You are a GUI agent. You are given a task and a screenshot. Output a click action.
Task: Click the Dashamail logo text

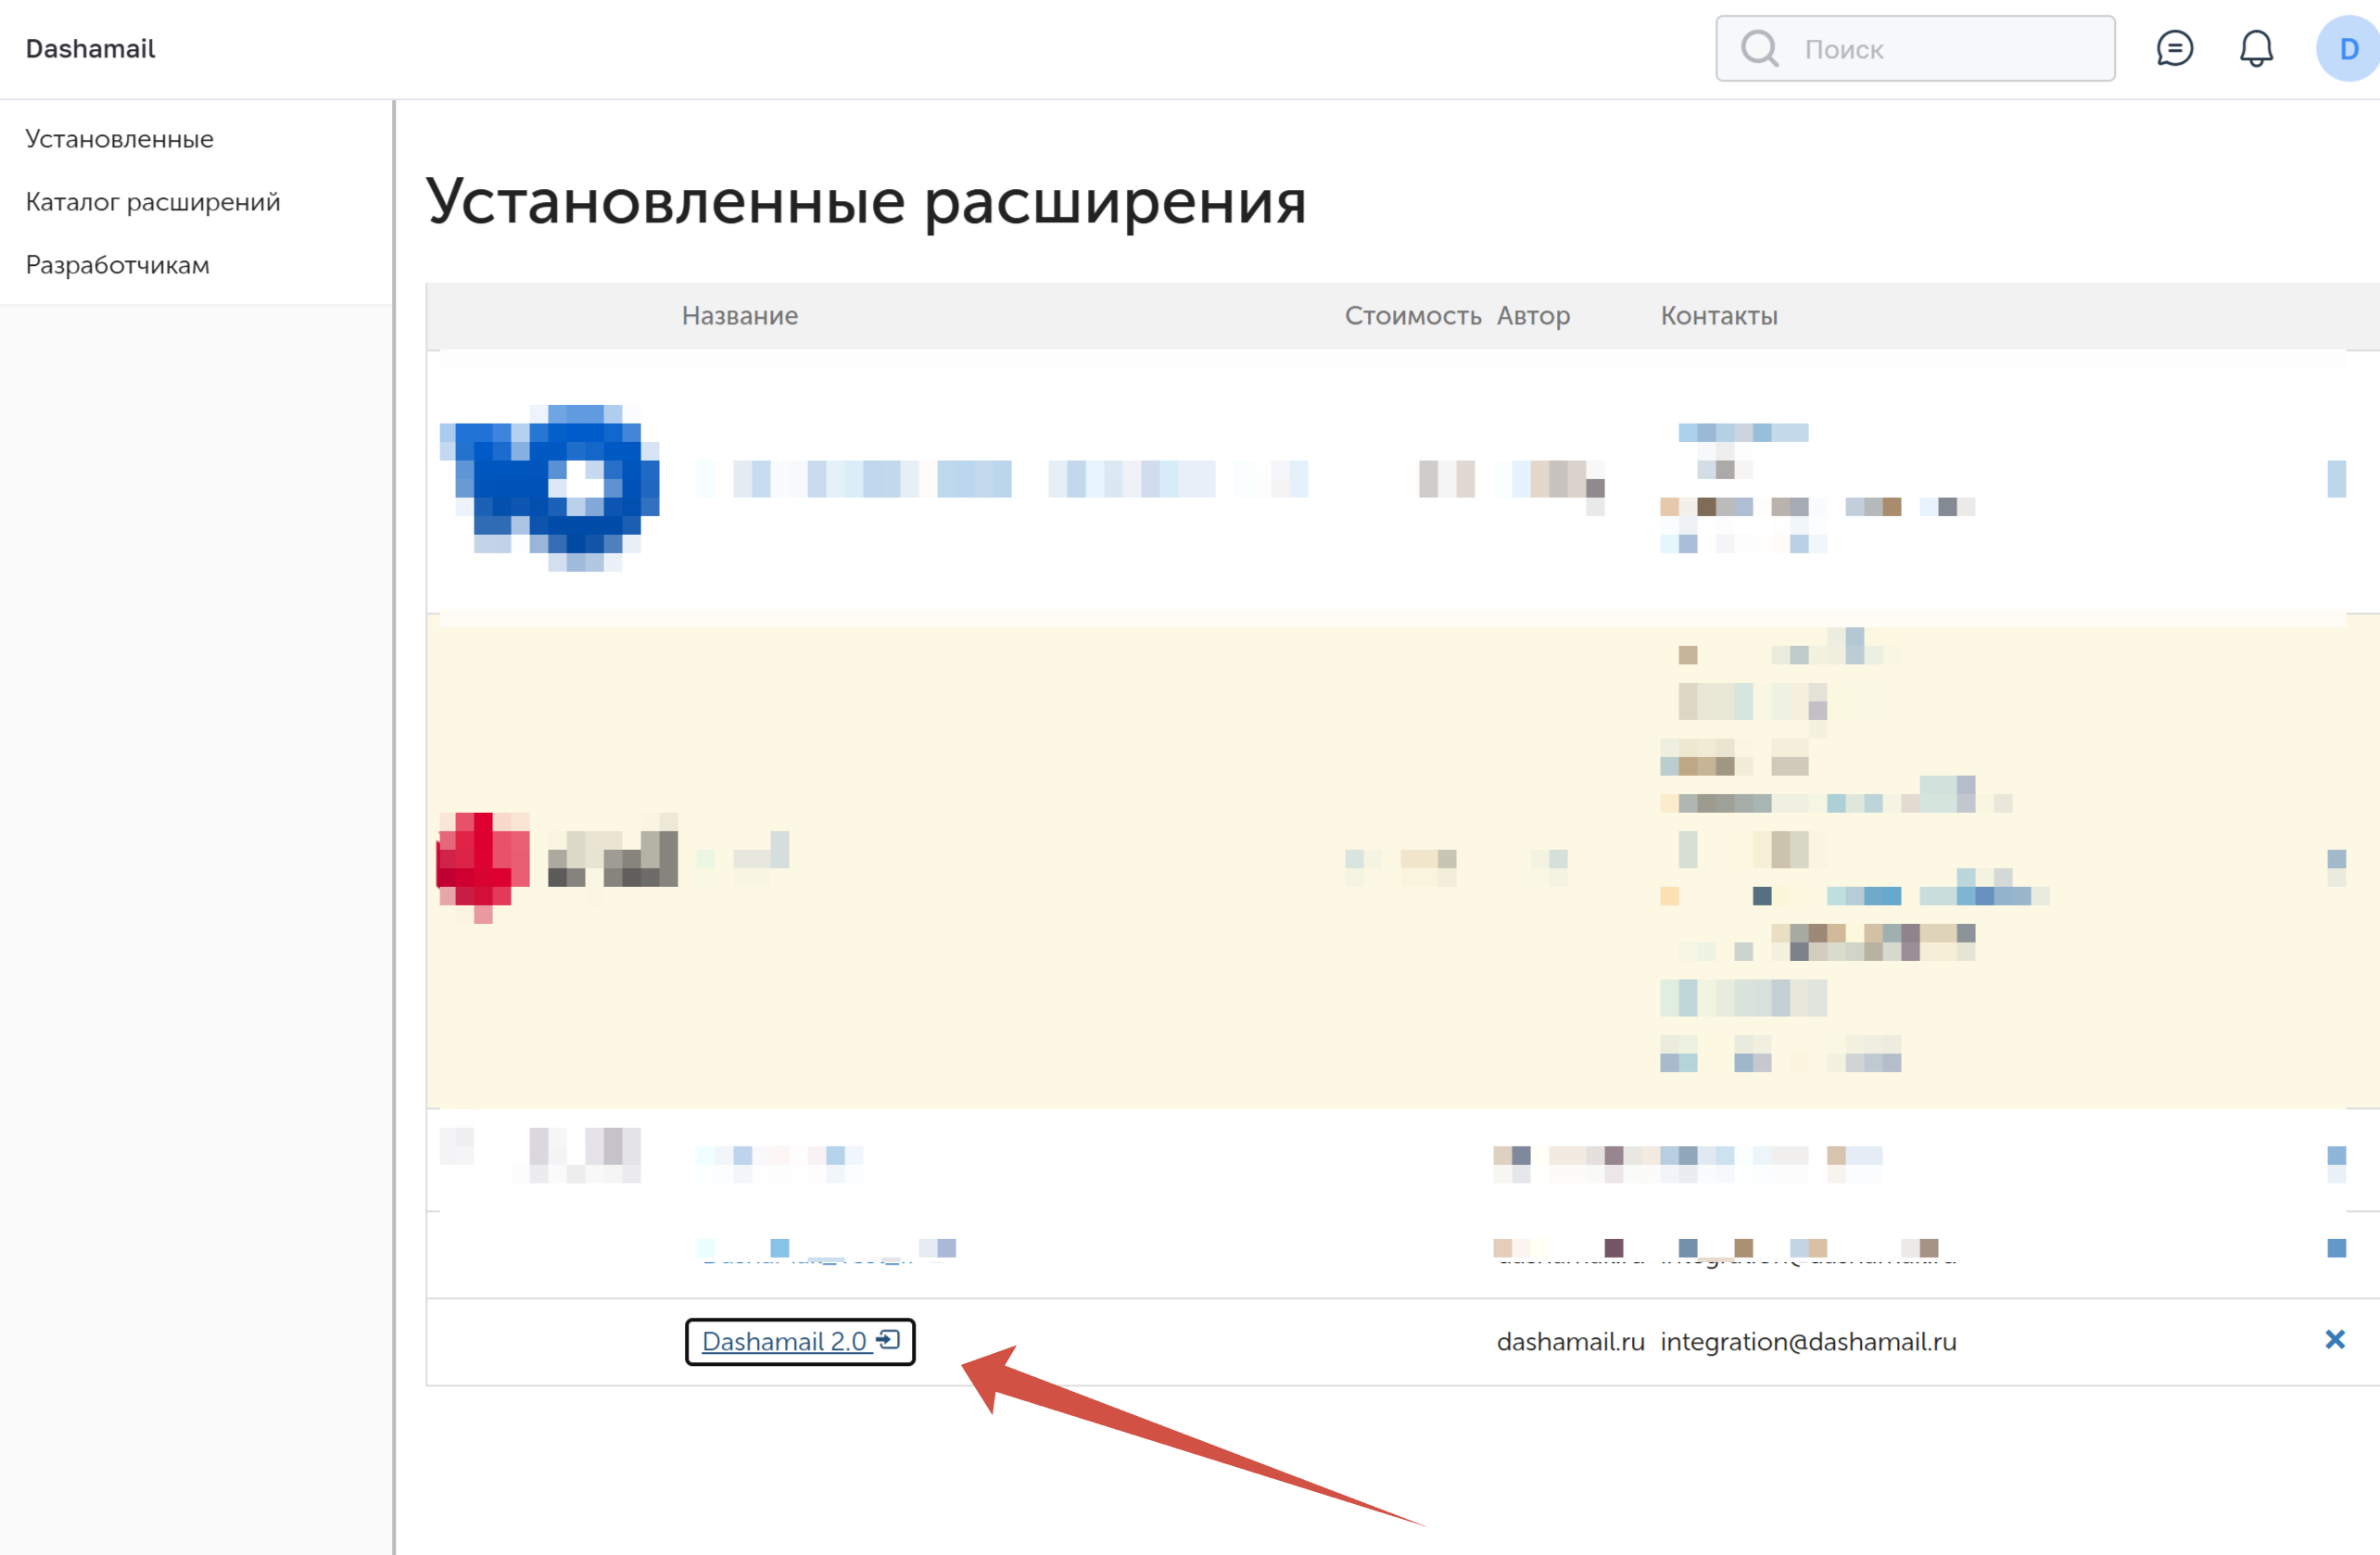(x=90, y=49)
